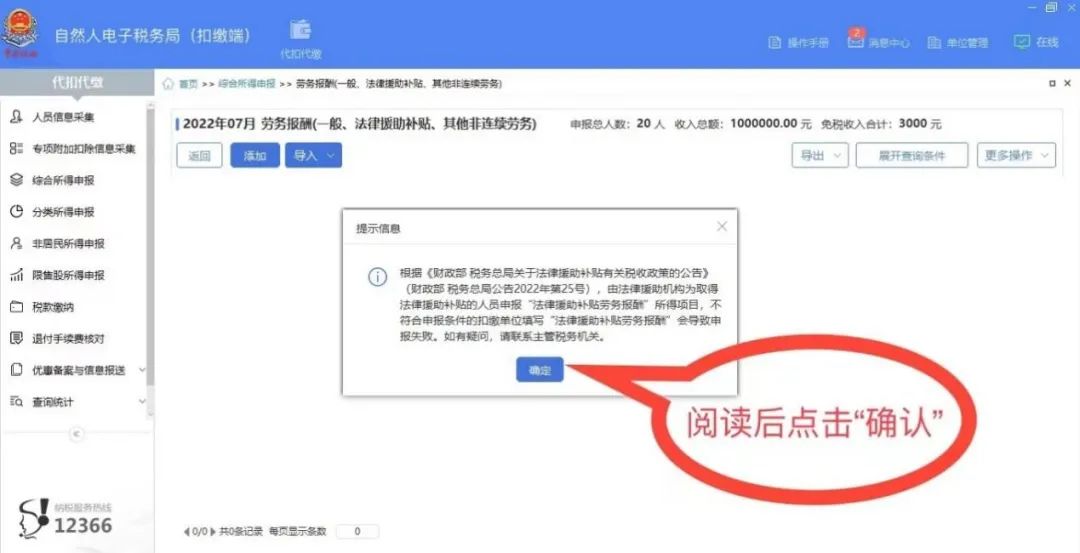Viewport: 1080px width, 553px height.
Task: Click the blue 添加 button
Action: 255,156
